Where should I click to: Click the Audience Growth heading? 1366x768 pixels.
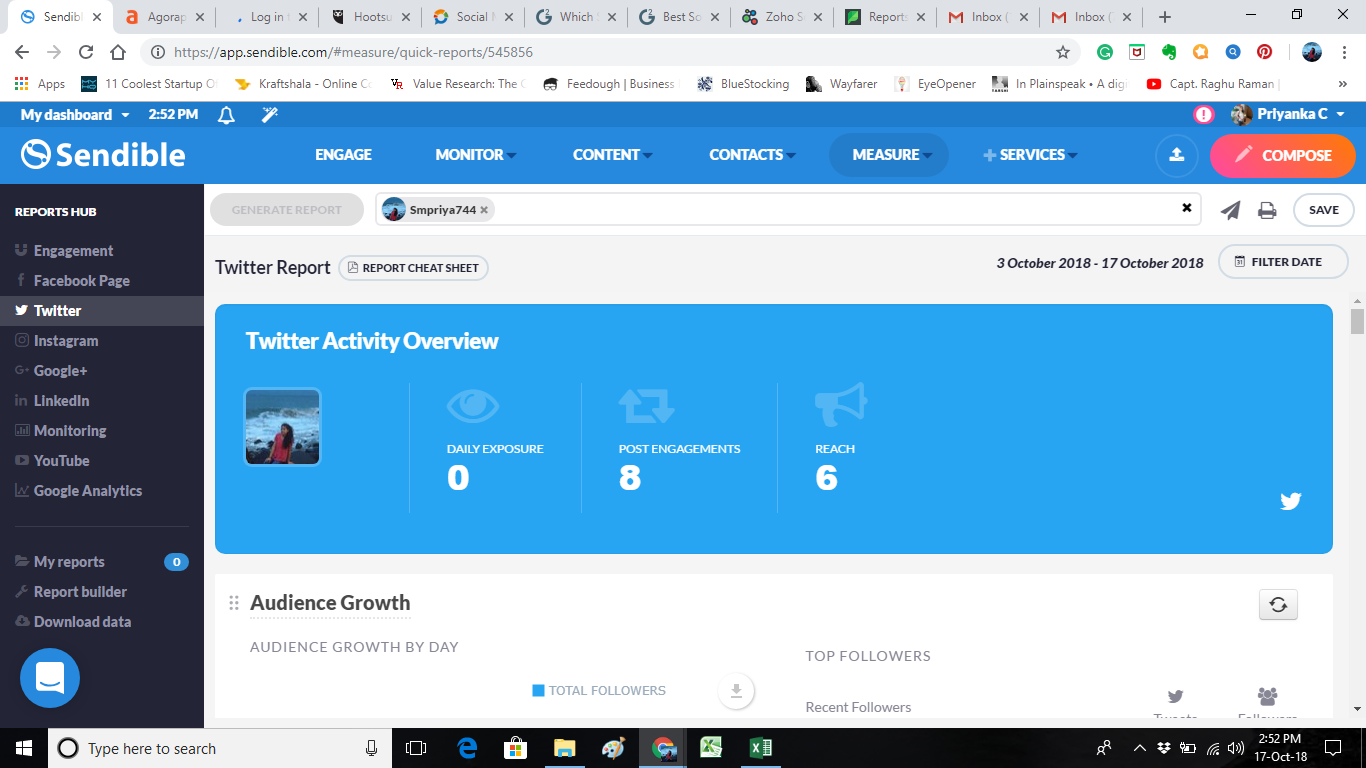(x=330, y=603)
